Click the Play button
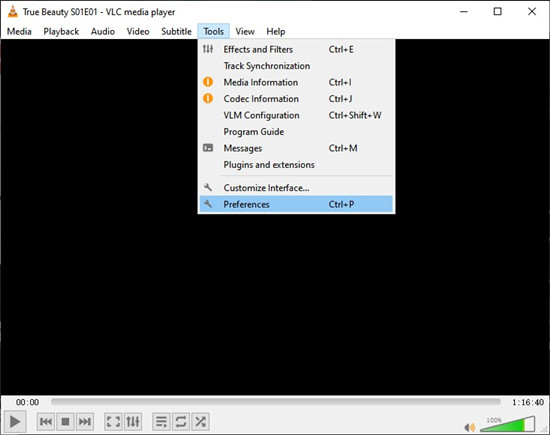The width and height of the screenshot is (550, 435). (x=14, y=421)
